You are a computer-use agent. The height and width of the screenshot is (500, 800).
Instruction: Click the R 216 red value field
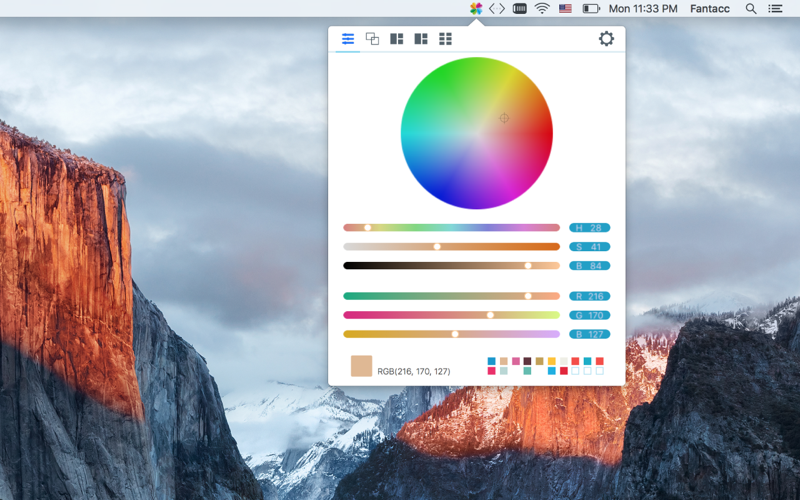589,296
